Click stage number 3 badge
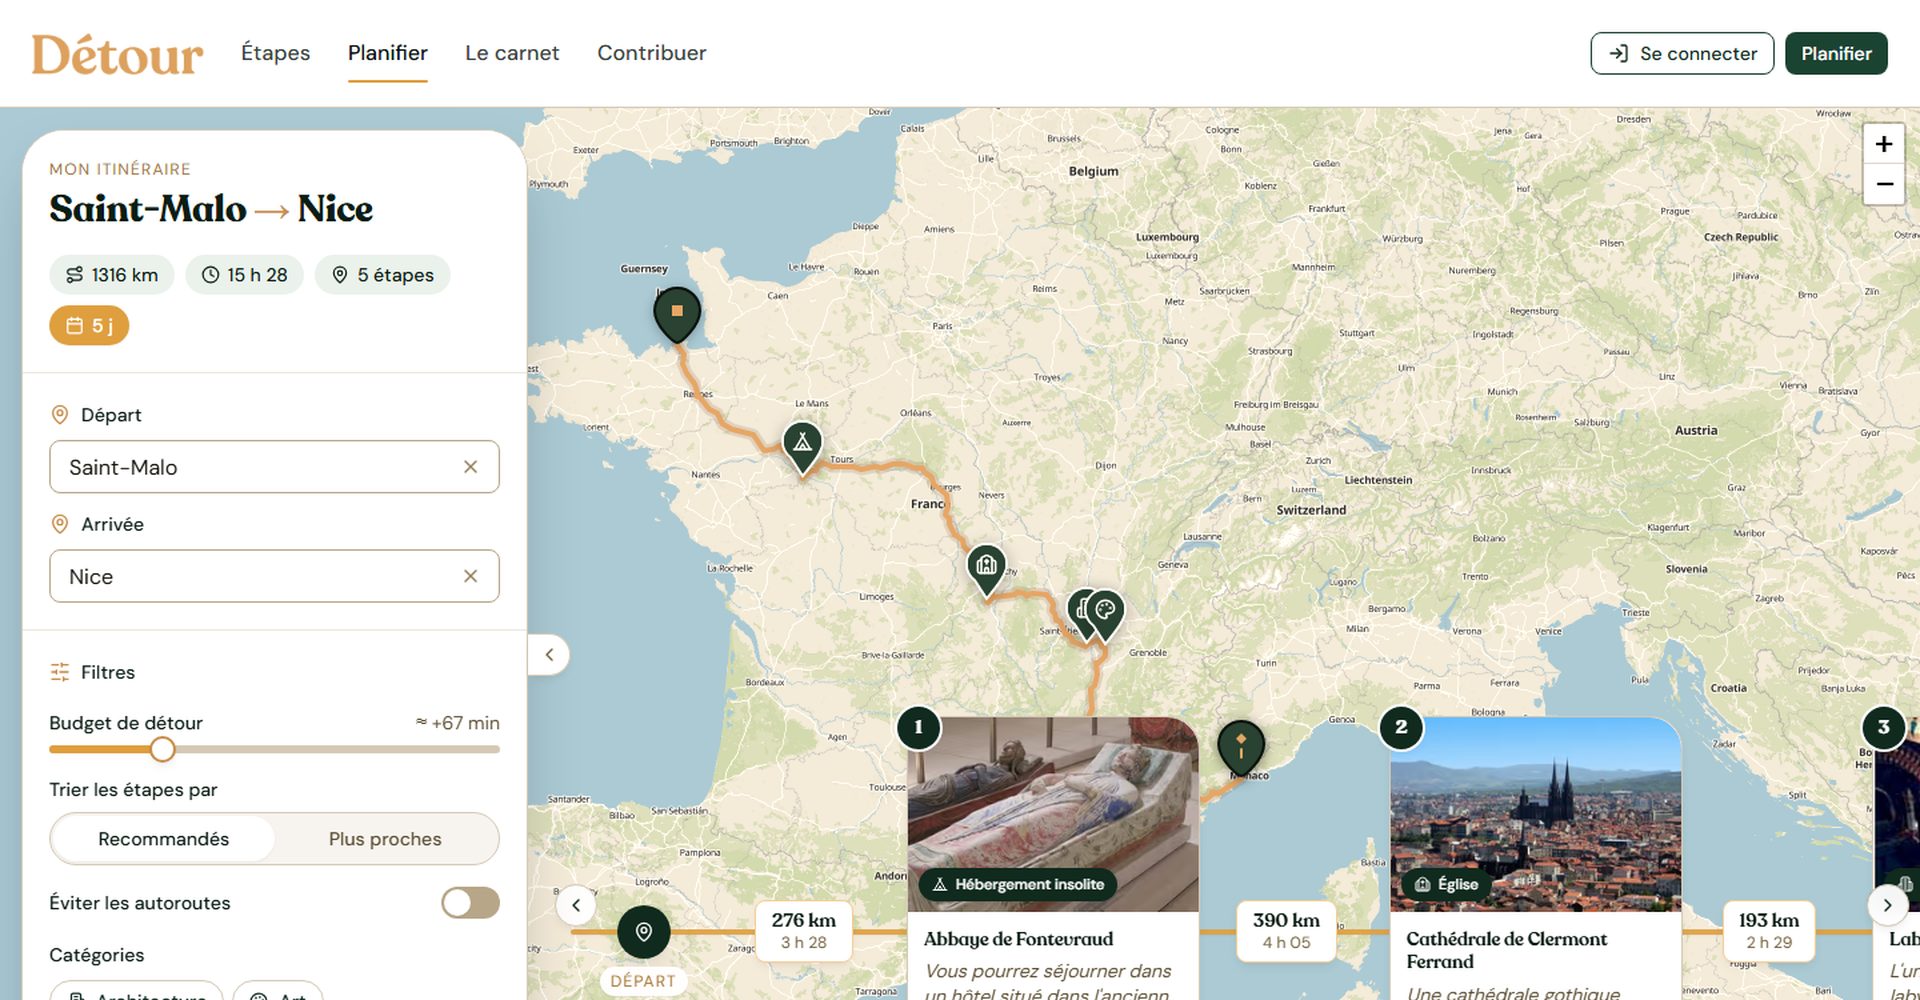The image size is (1920, 1000). point(1884,727)
